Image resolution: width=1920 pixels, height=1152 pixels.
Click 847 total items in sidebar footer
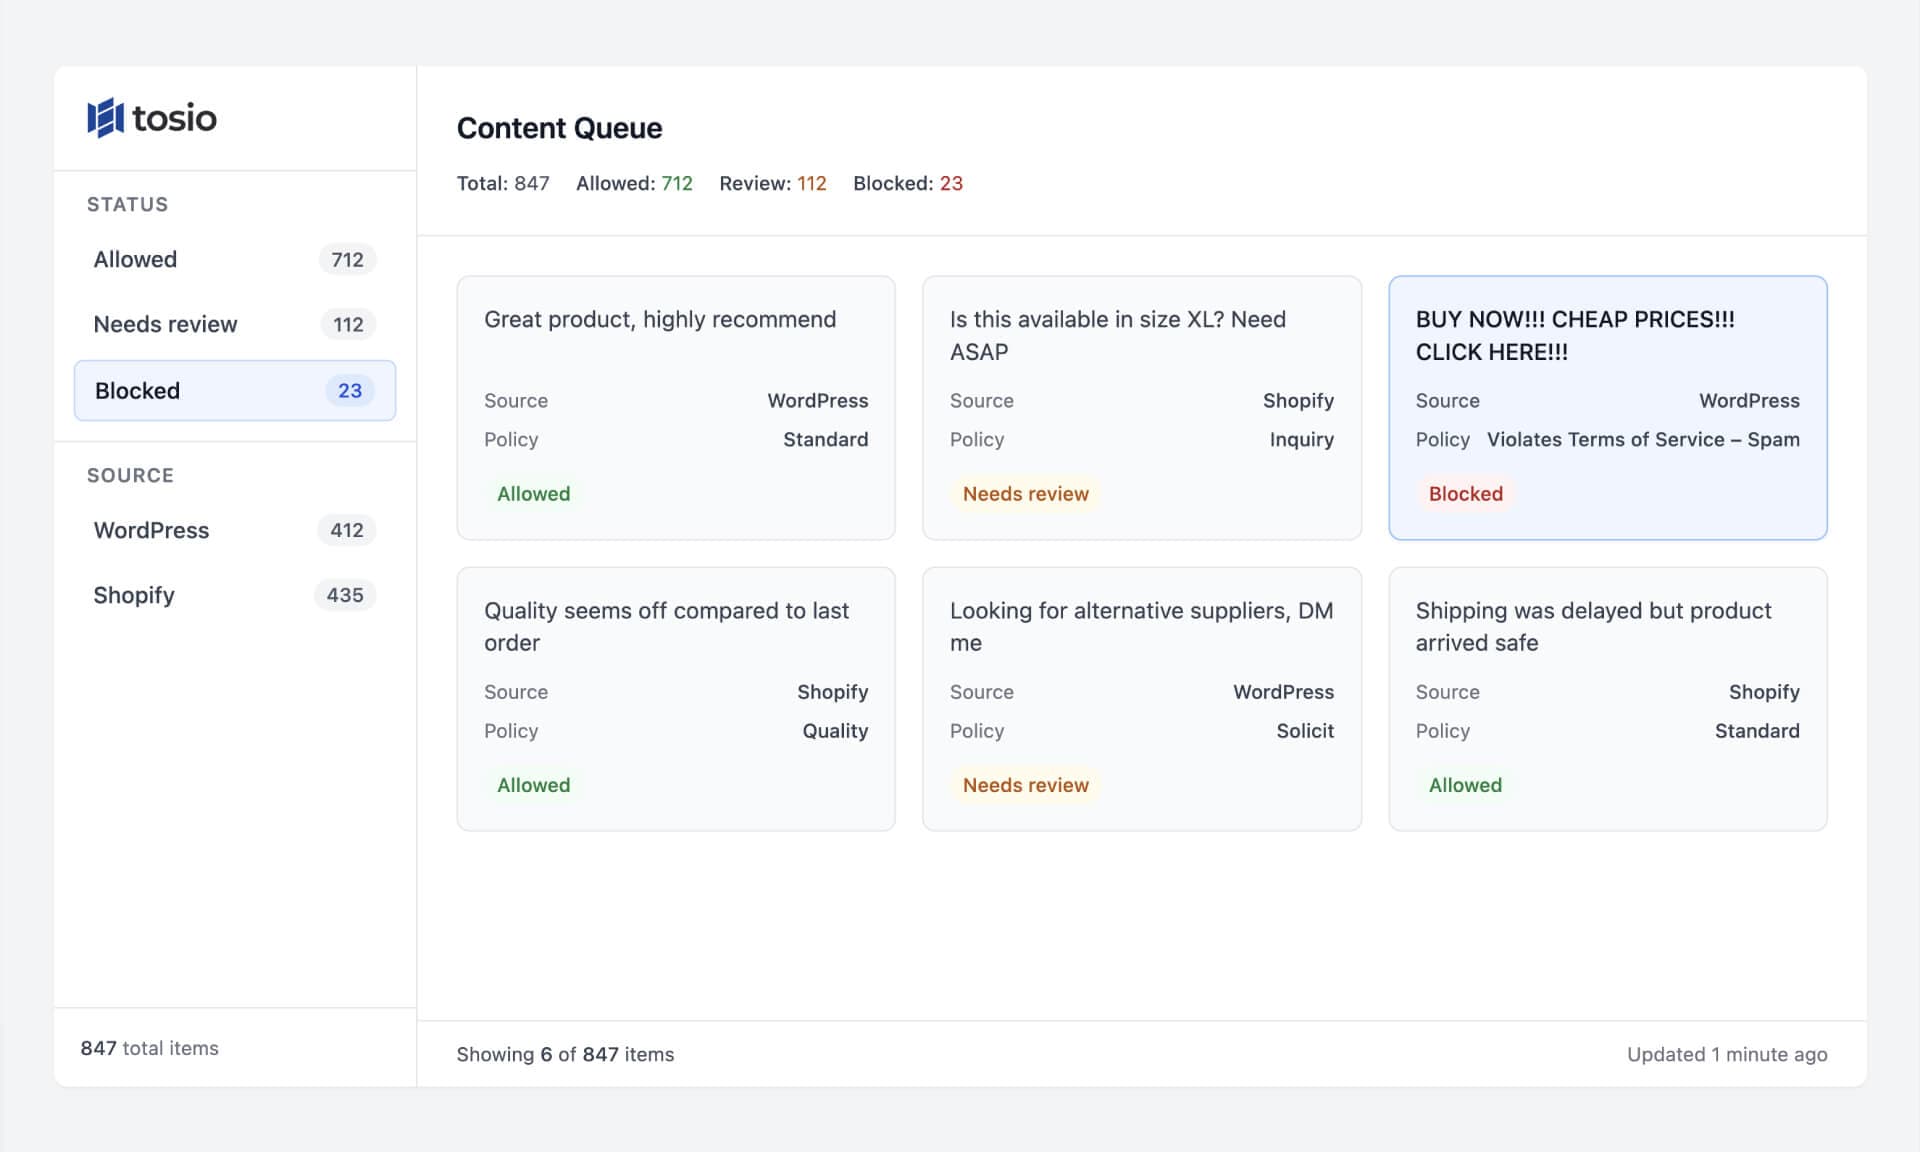[x=148, y=1048]
